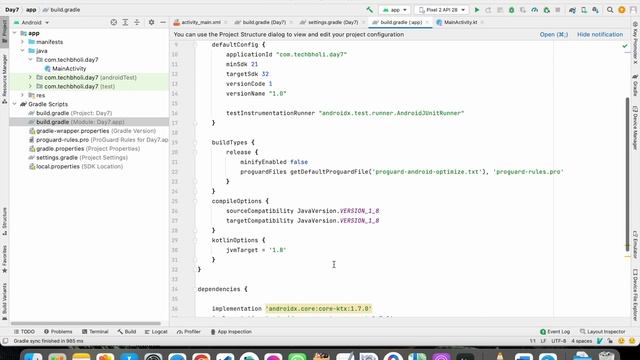Open the Android project view dropdown
The height and width of the screenshot is (360, 640).
(x=31, y=22)
